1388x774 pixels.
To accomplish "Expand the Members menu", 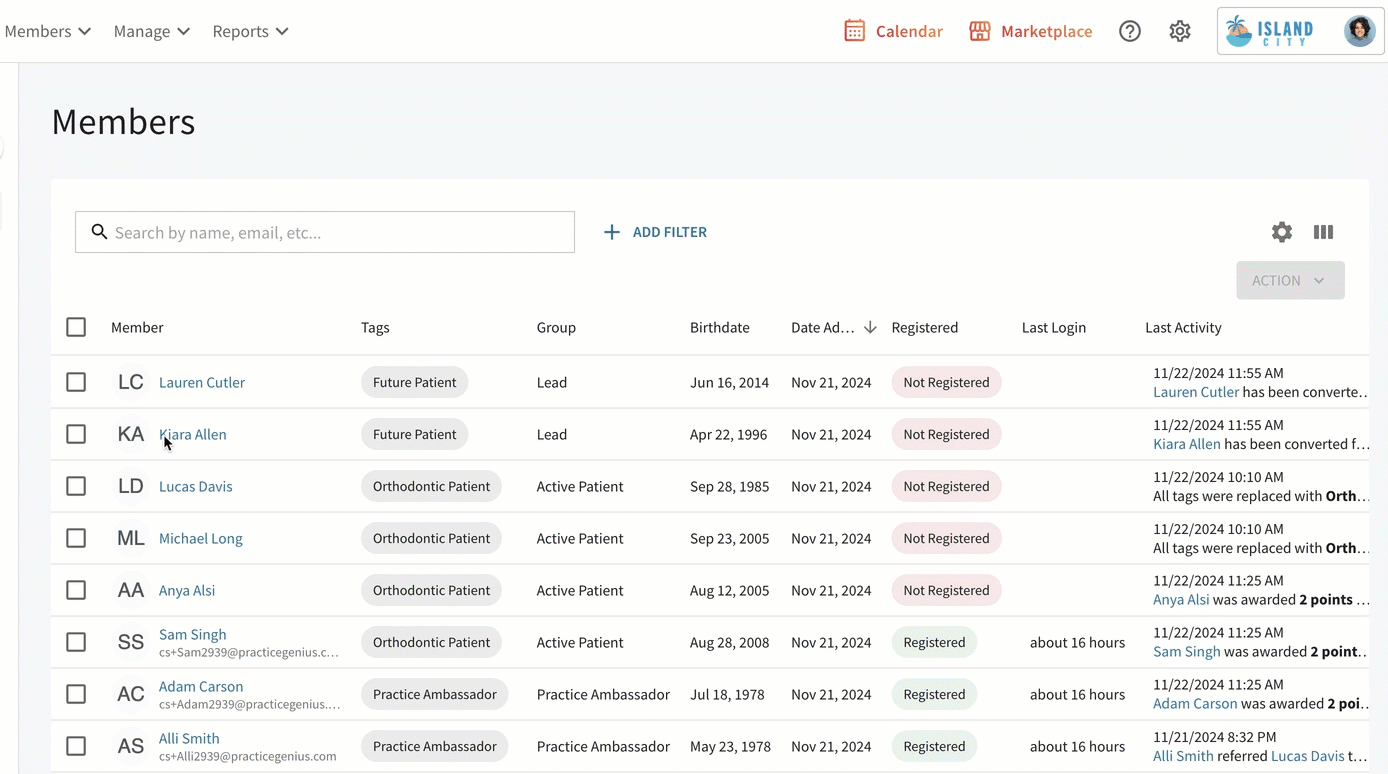I will click(x=48, y=31).
